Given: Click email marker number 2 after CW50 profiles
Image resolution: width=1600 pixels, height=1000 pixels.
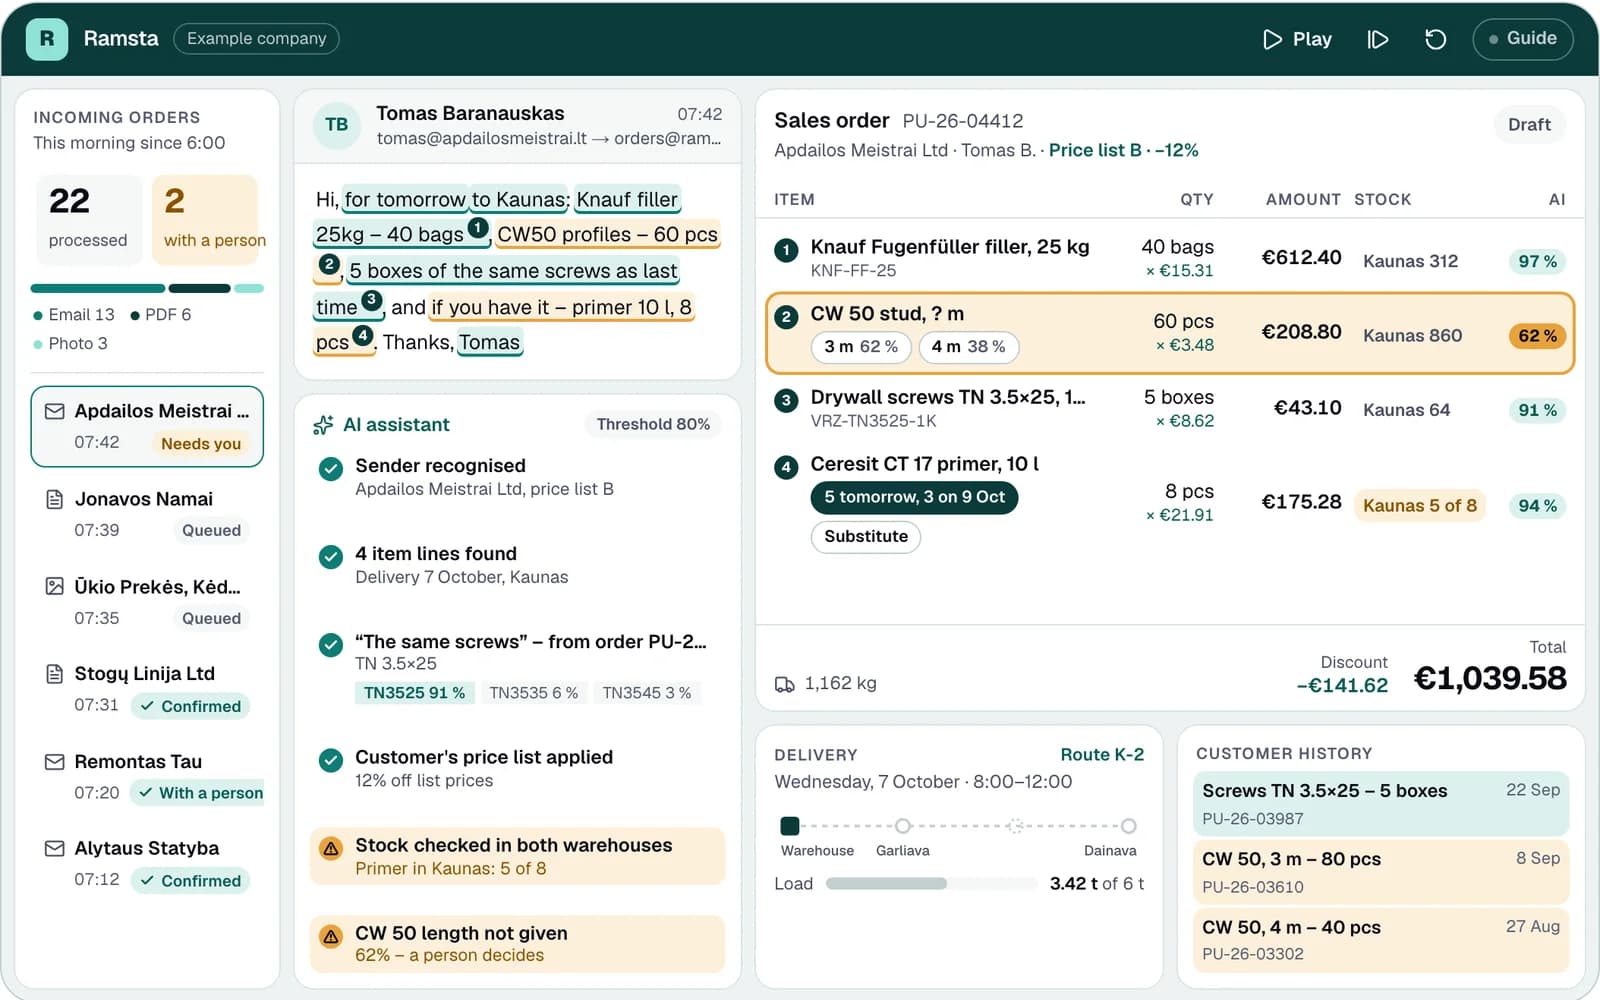Looking at the screenshot, I should [329, 265].
